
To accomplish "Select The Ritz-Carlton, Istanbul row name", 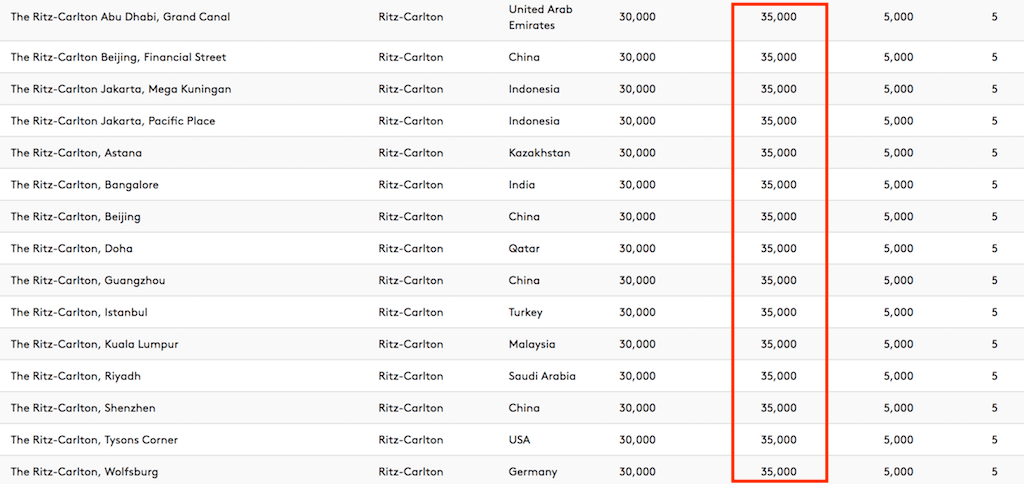I will pyautogui.click(x=79, y=312).
